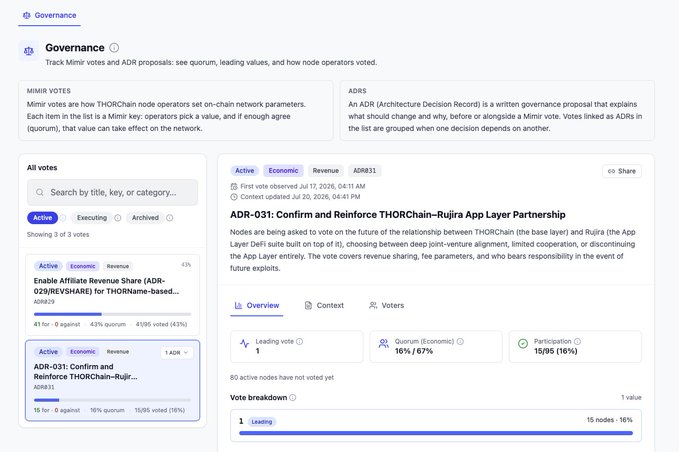The image size is (679, 452).
Task: Click the '1 value' label
Action: click(631, 397)
